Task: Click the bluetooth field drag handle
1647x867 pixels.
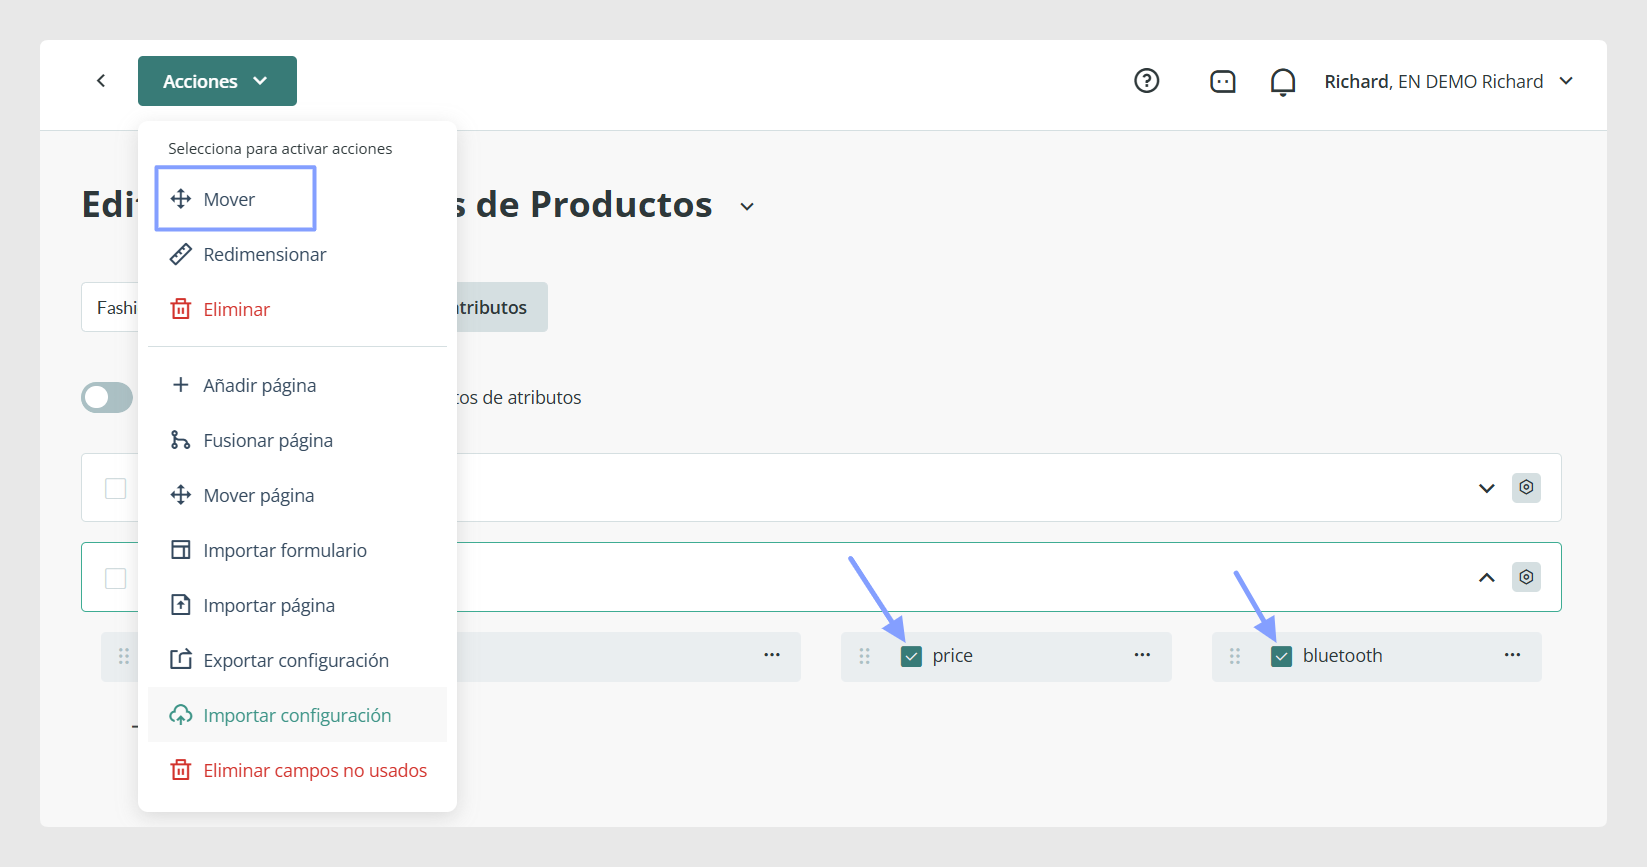Action: (1235, 656)
